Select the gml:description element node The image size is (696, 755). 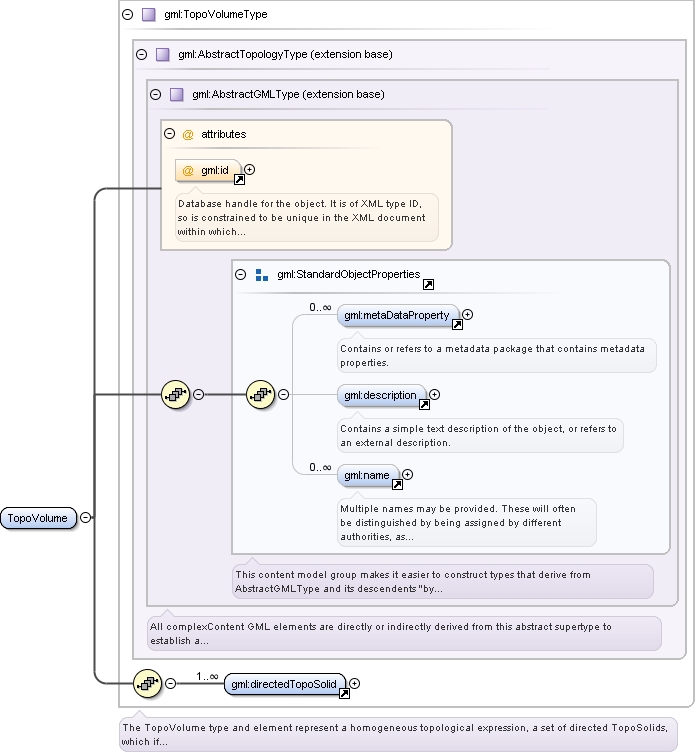click(381, 395)
